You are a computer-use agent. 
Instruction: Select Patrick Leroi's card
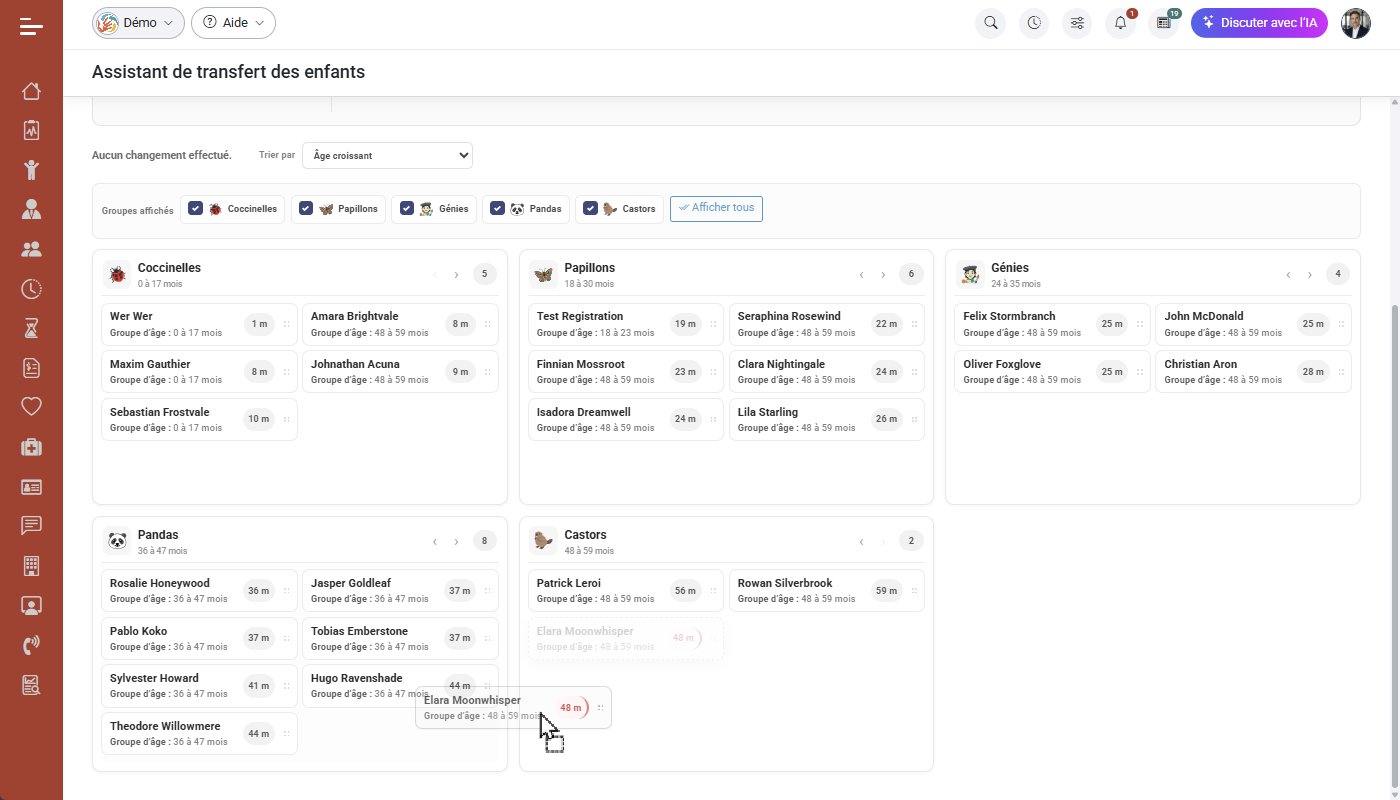tap(626, 591)
